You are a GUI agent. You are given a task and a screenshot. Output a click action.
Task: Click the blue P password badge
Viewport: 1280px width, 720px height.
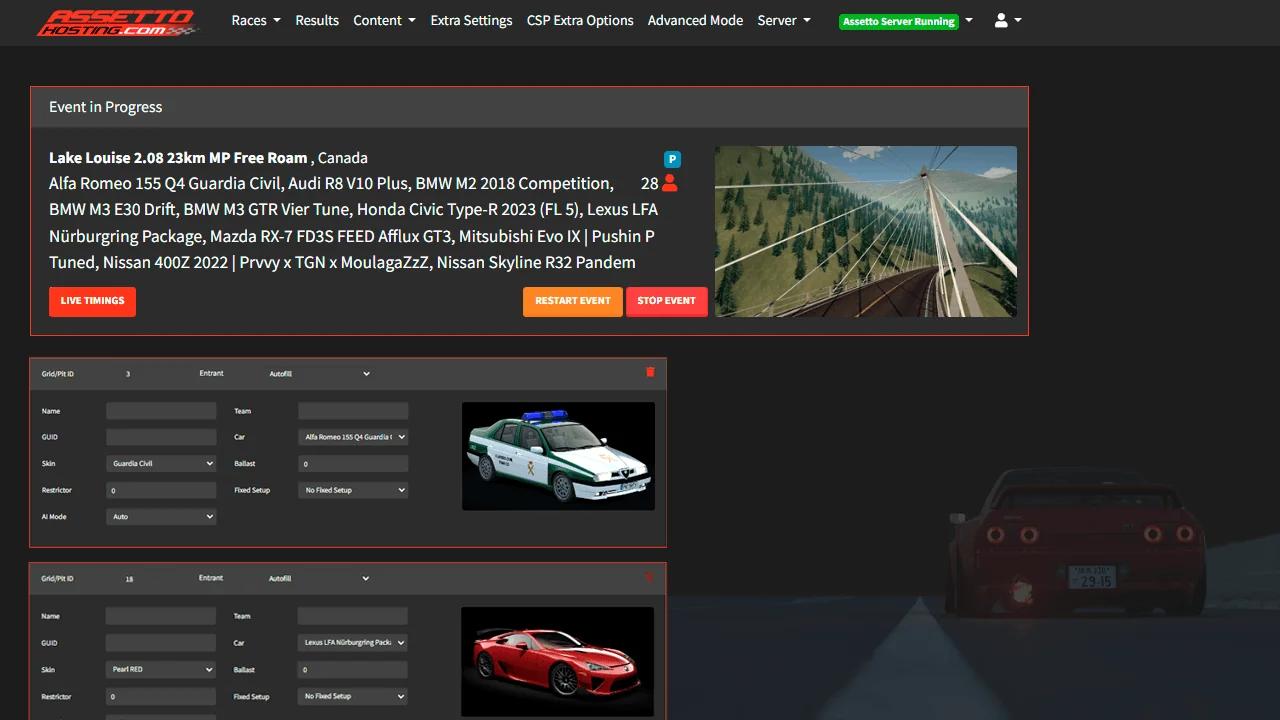click(672, 159)
